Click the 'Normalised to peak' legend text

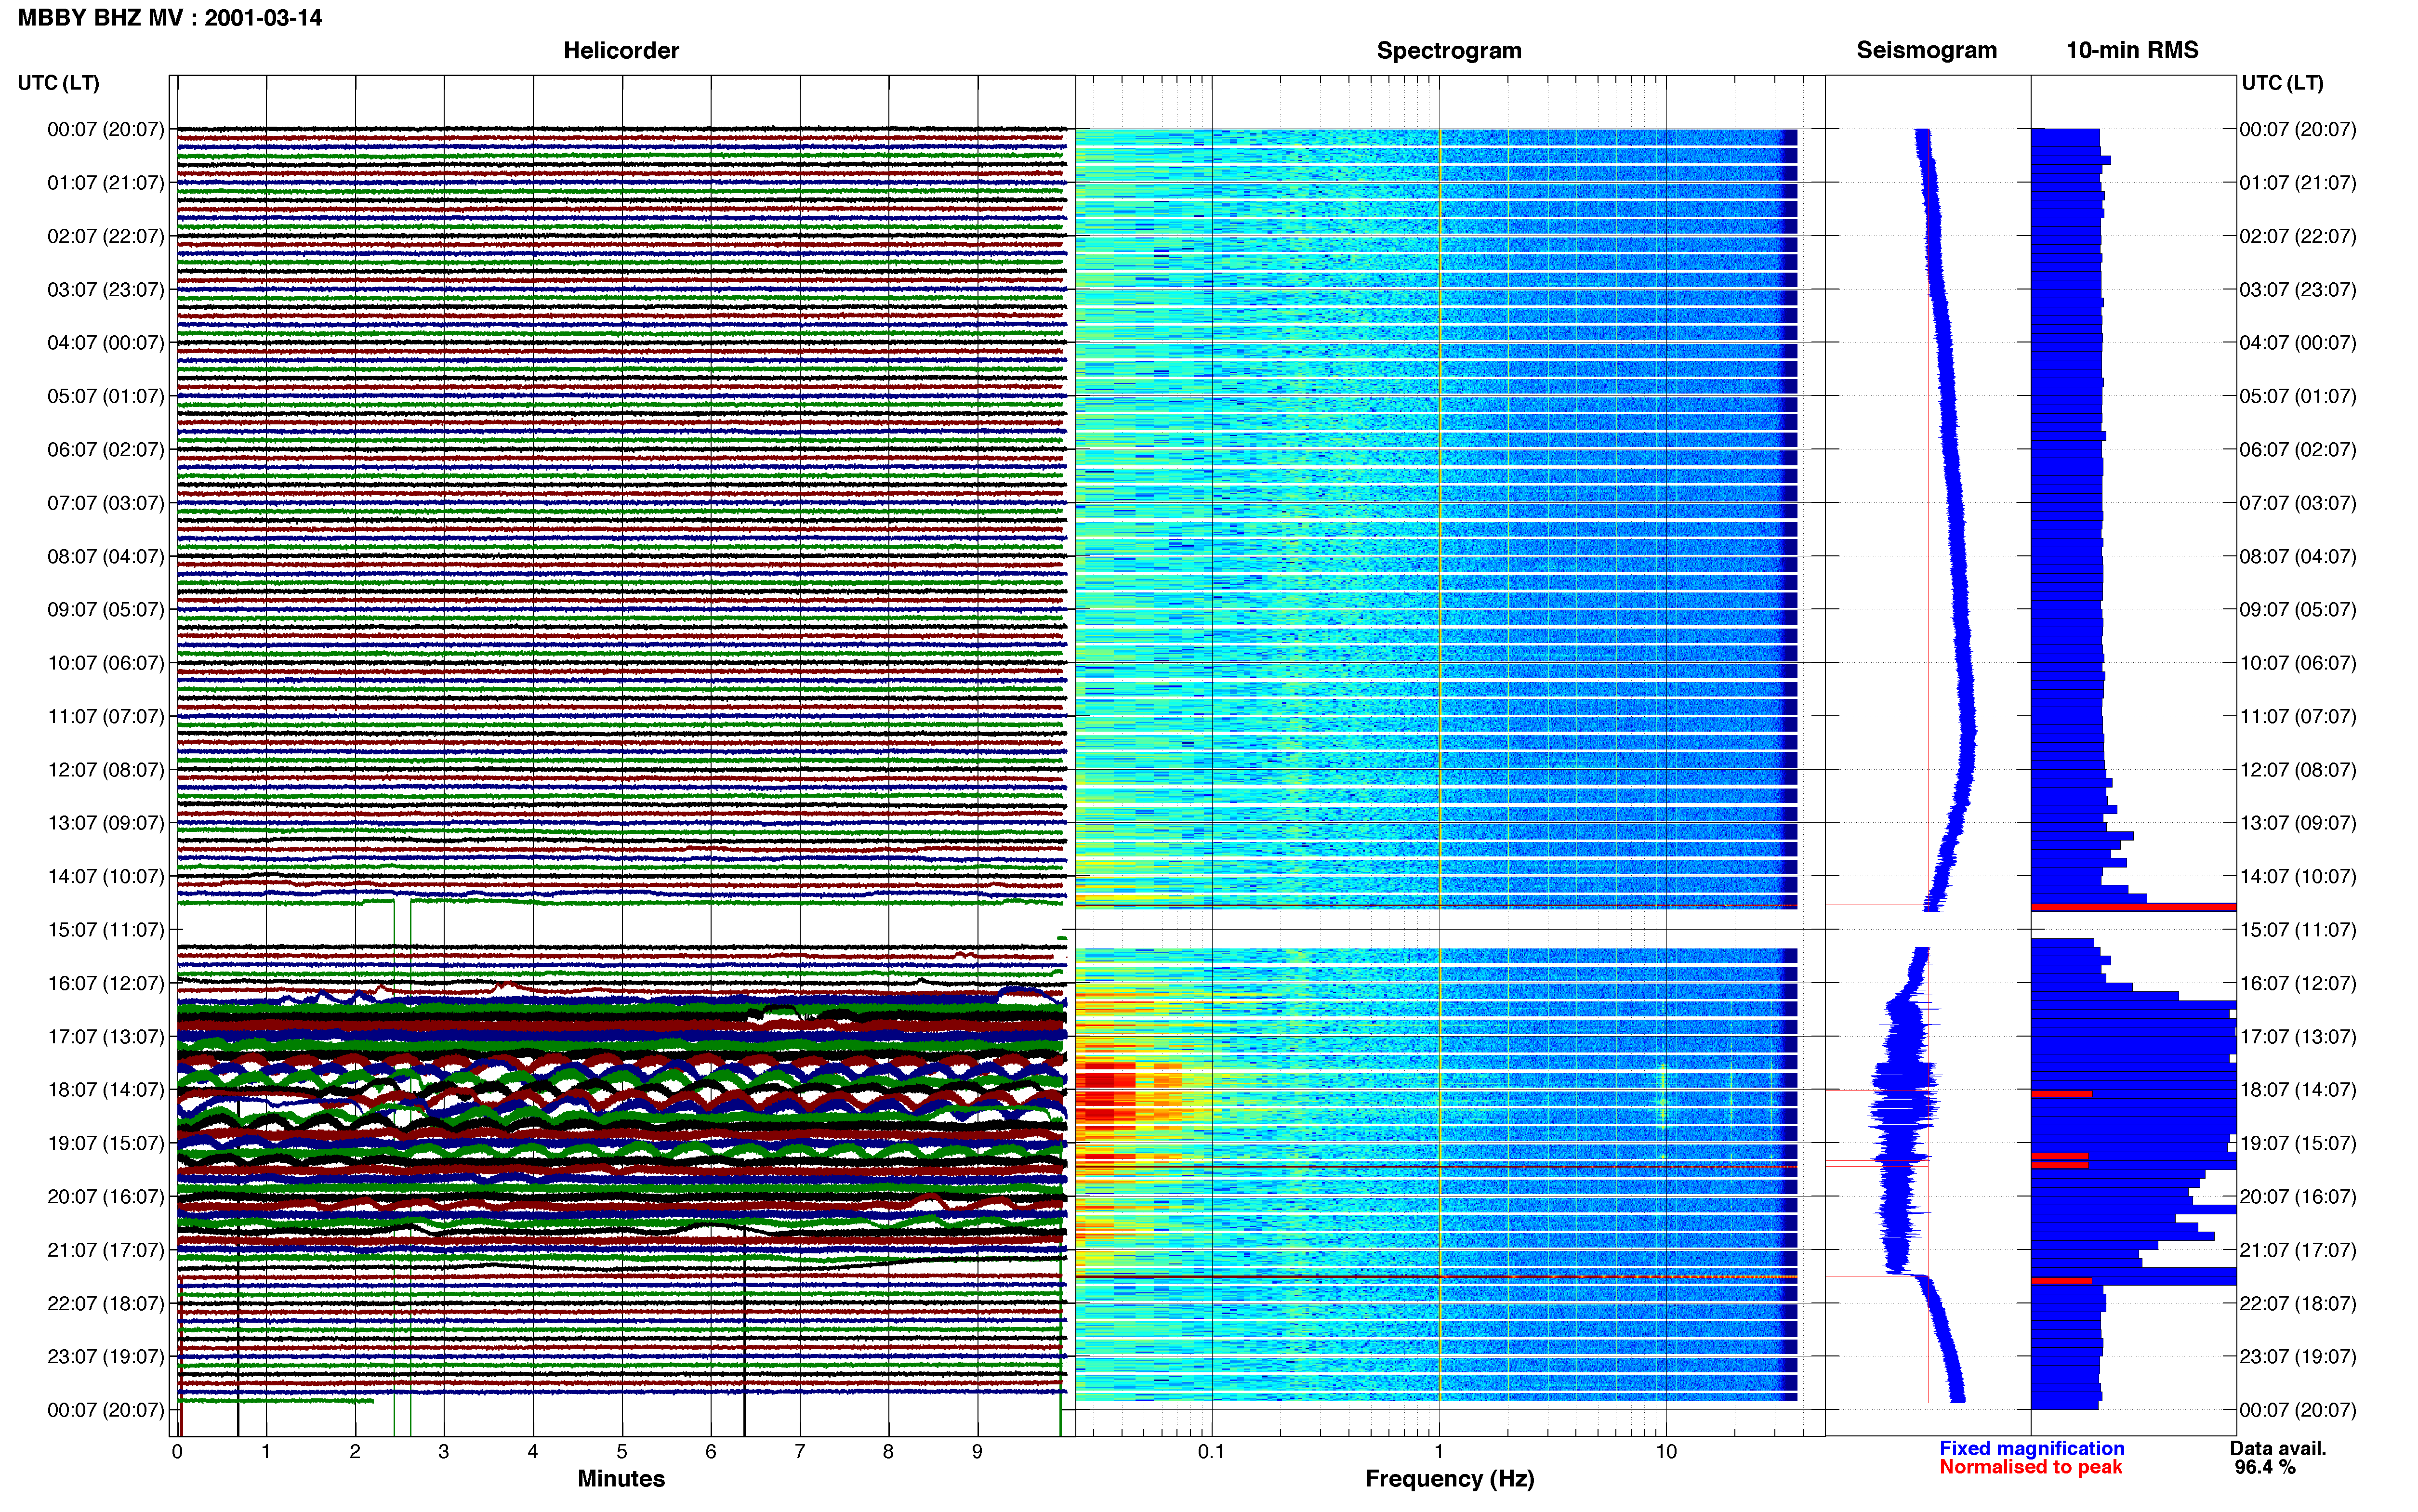pos(2030,1468)
